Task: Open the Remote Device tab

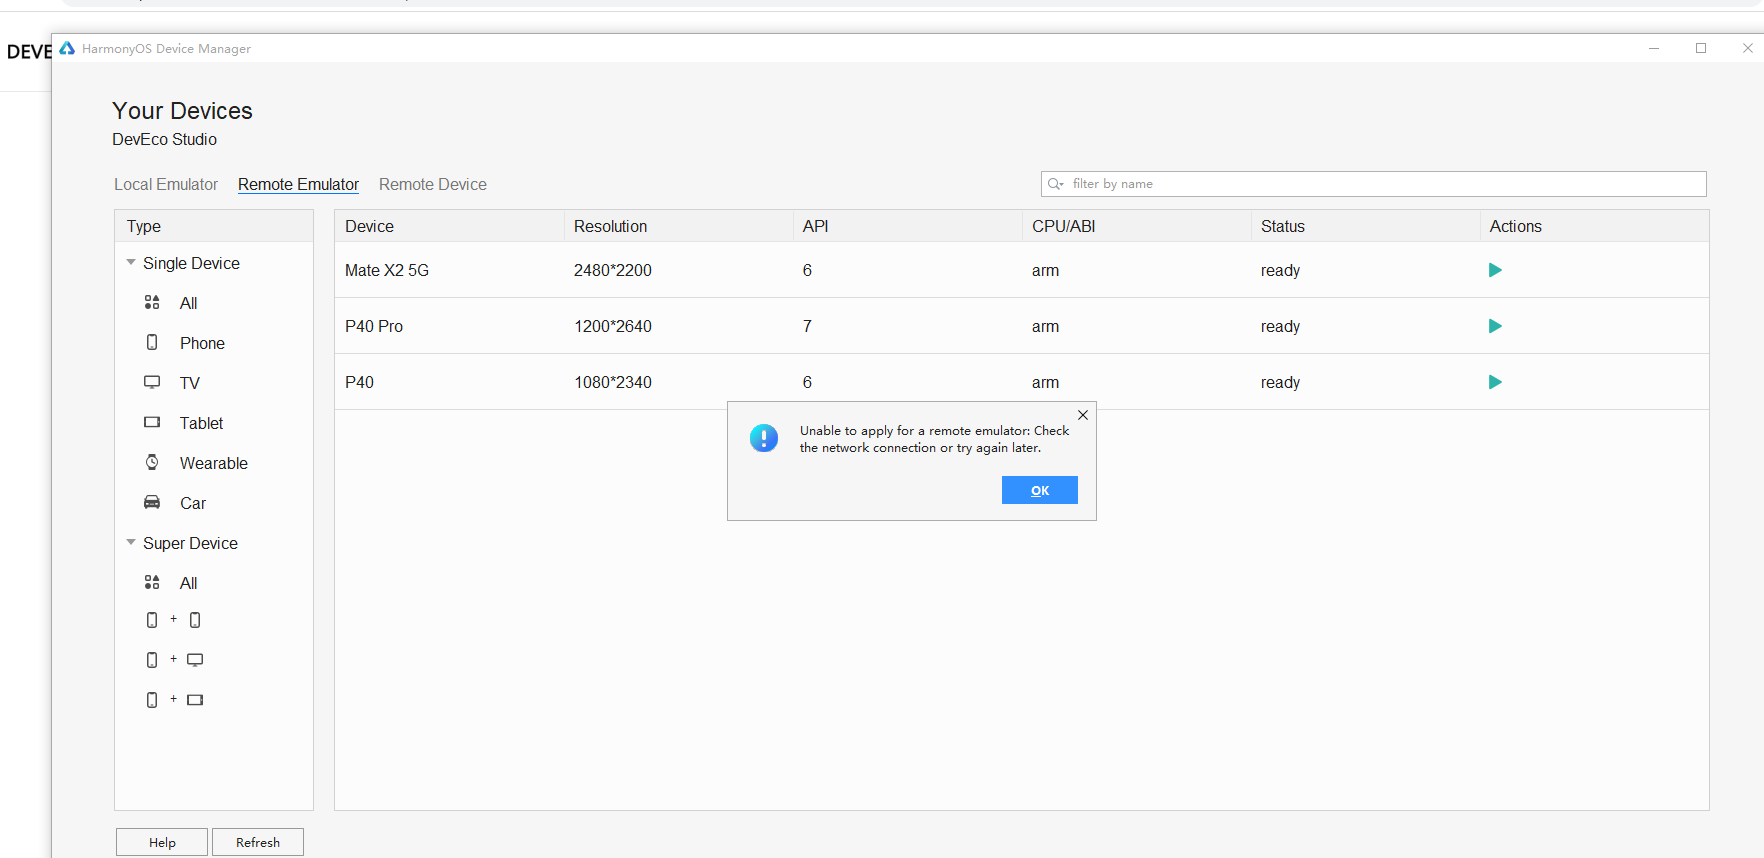Action: point(433,184)
